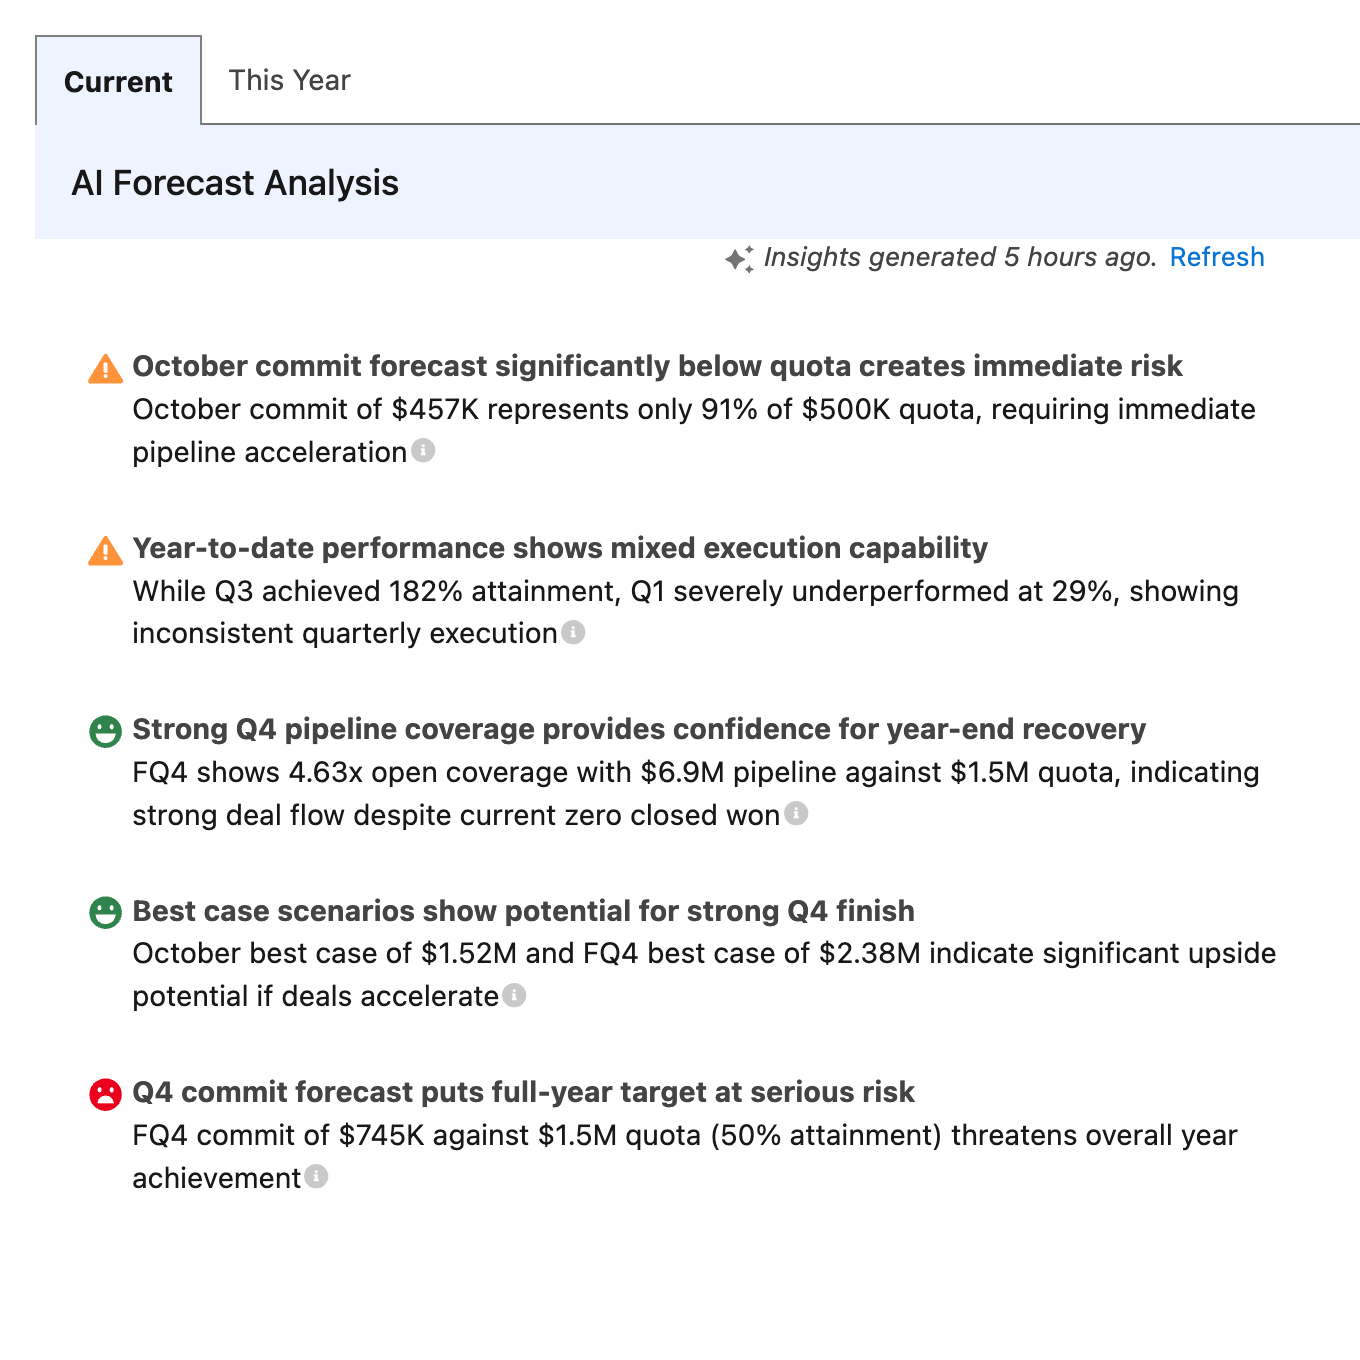Switch to the This Year tab
This screenshot has width=1360, height=1360.
pos(289,80)
